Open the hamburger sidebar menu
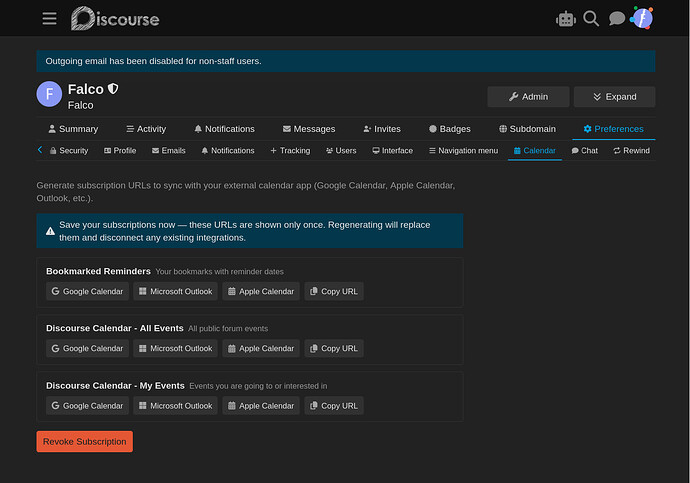The height and width of the screenshot is (483, 690). tap(49, 18)
